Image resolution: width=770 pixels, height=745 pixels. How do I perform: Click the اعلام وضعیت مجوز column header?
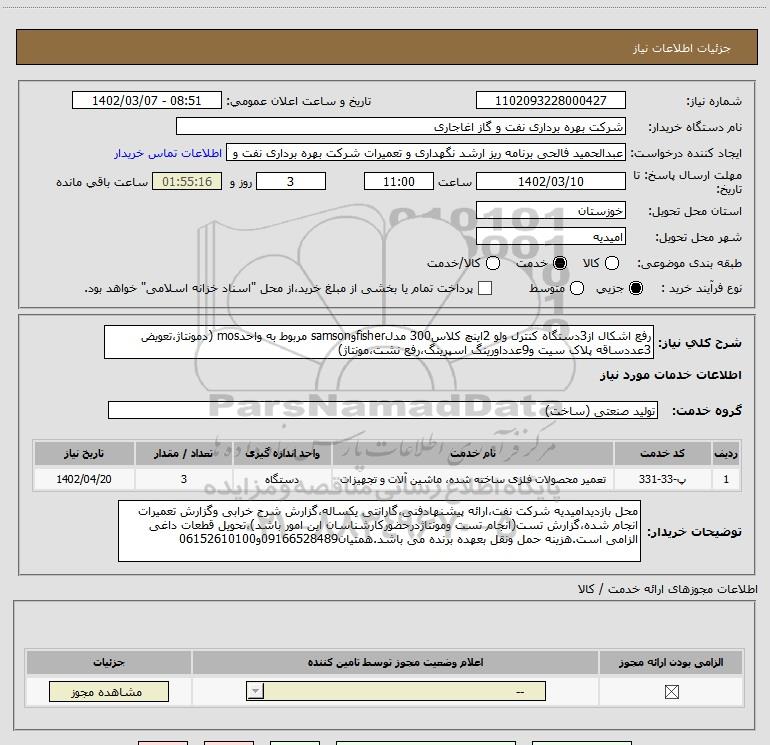[x=395, y=662]
